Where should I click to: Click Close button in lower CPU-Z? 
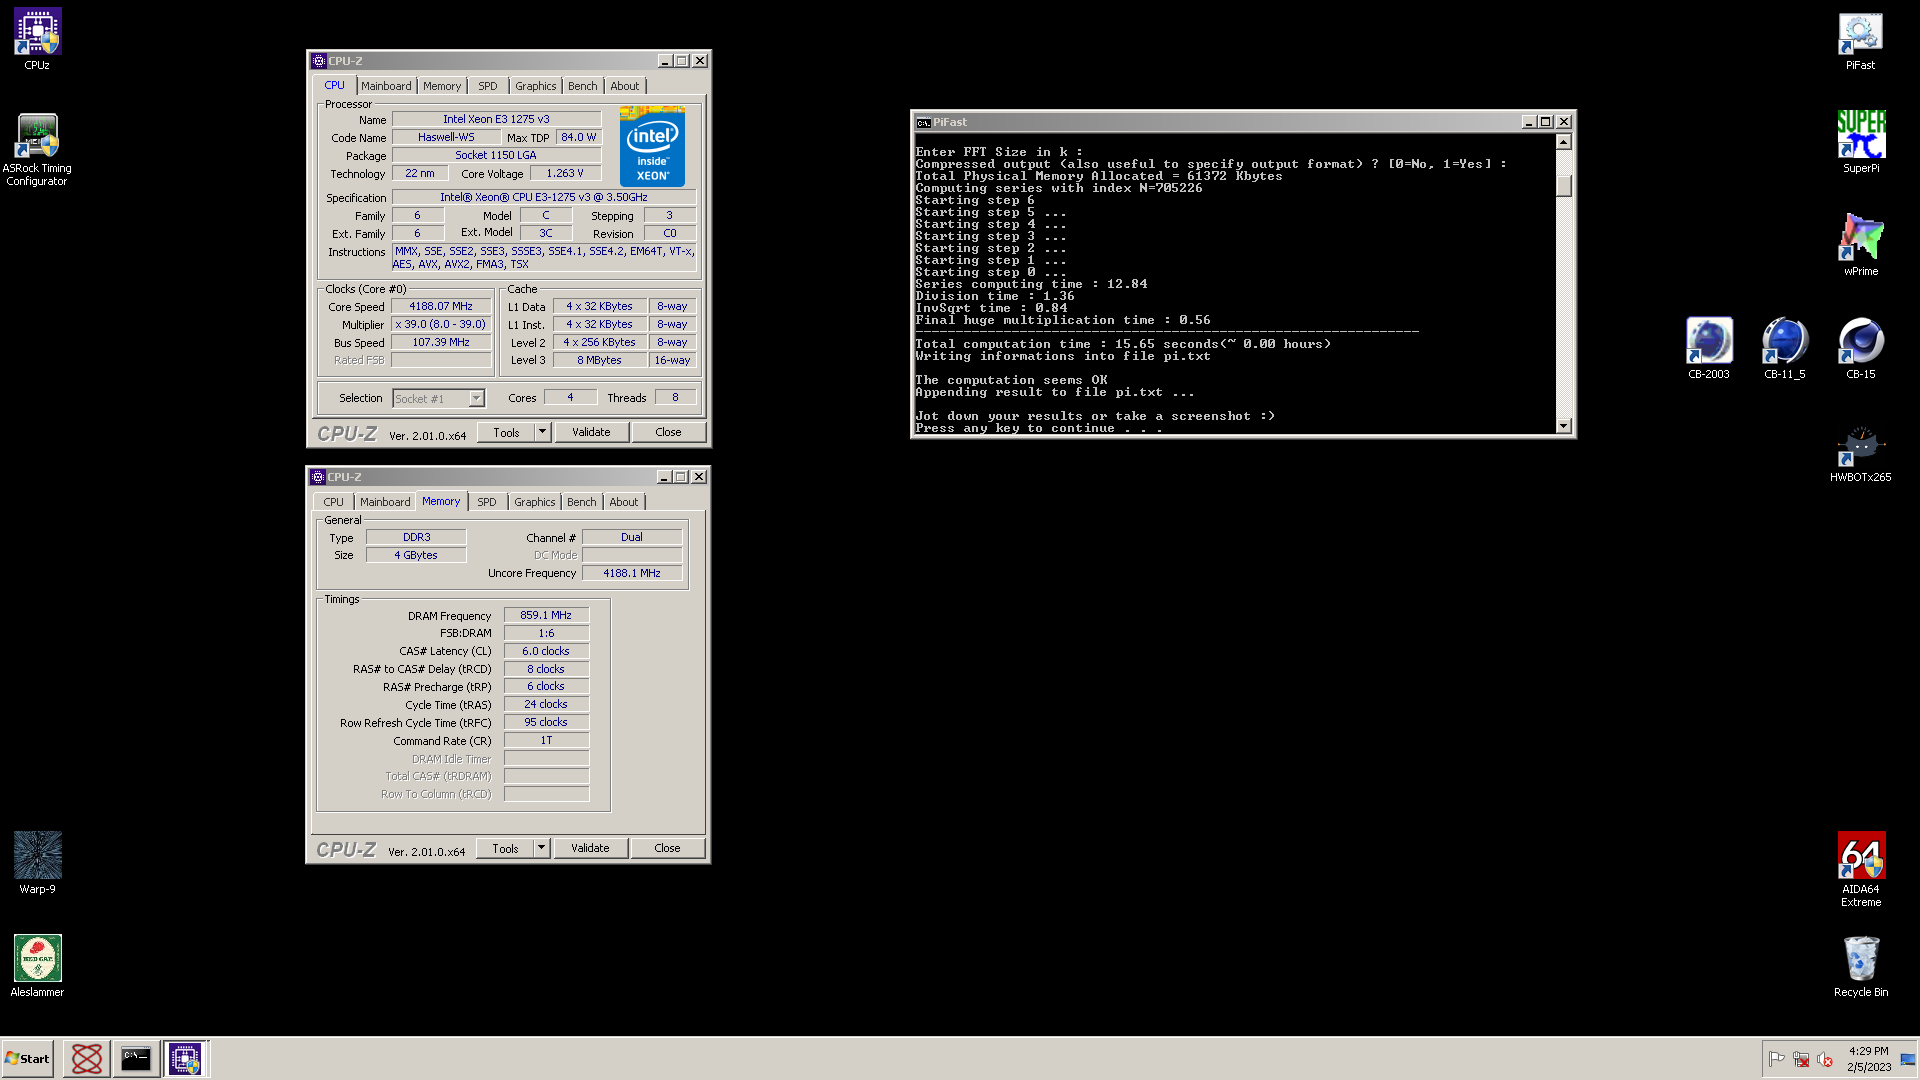point(668,848)
